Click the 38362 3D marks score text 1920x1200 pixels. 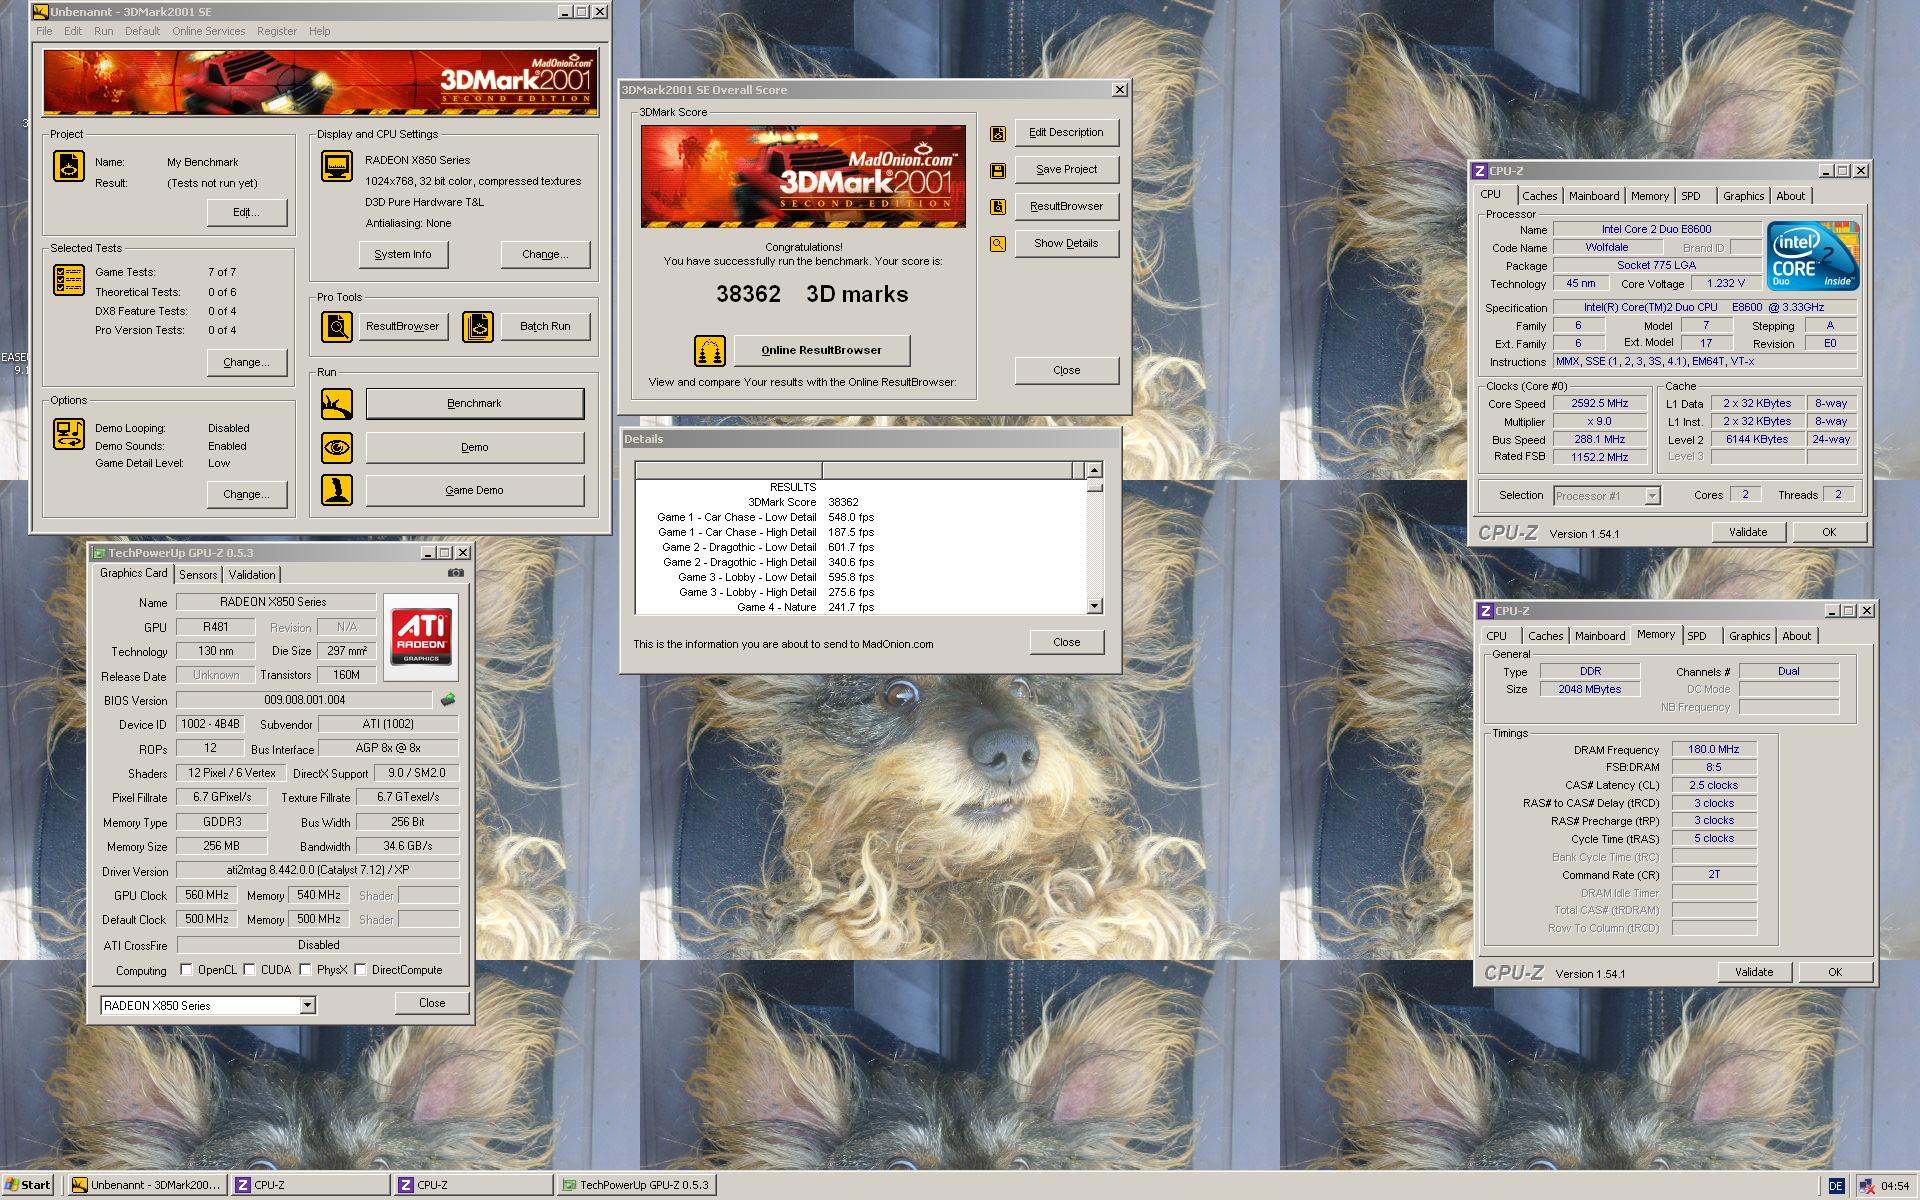click(812, 295)
